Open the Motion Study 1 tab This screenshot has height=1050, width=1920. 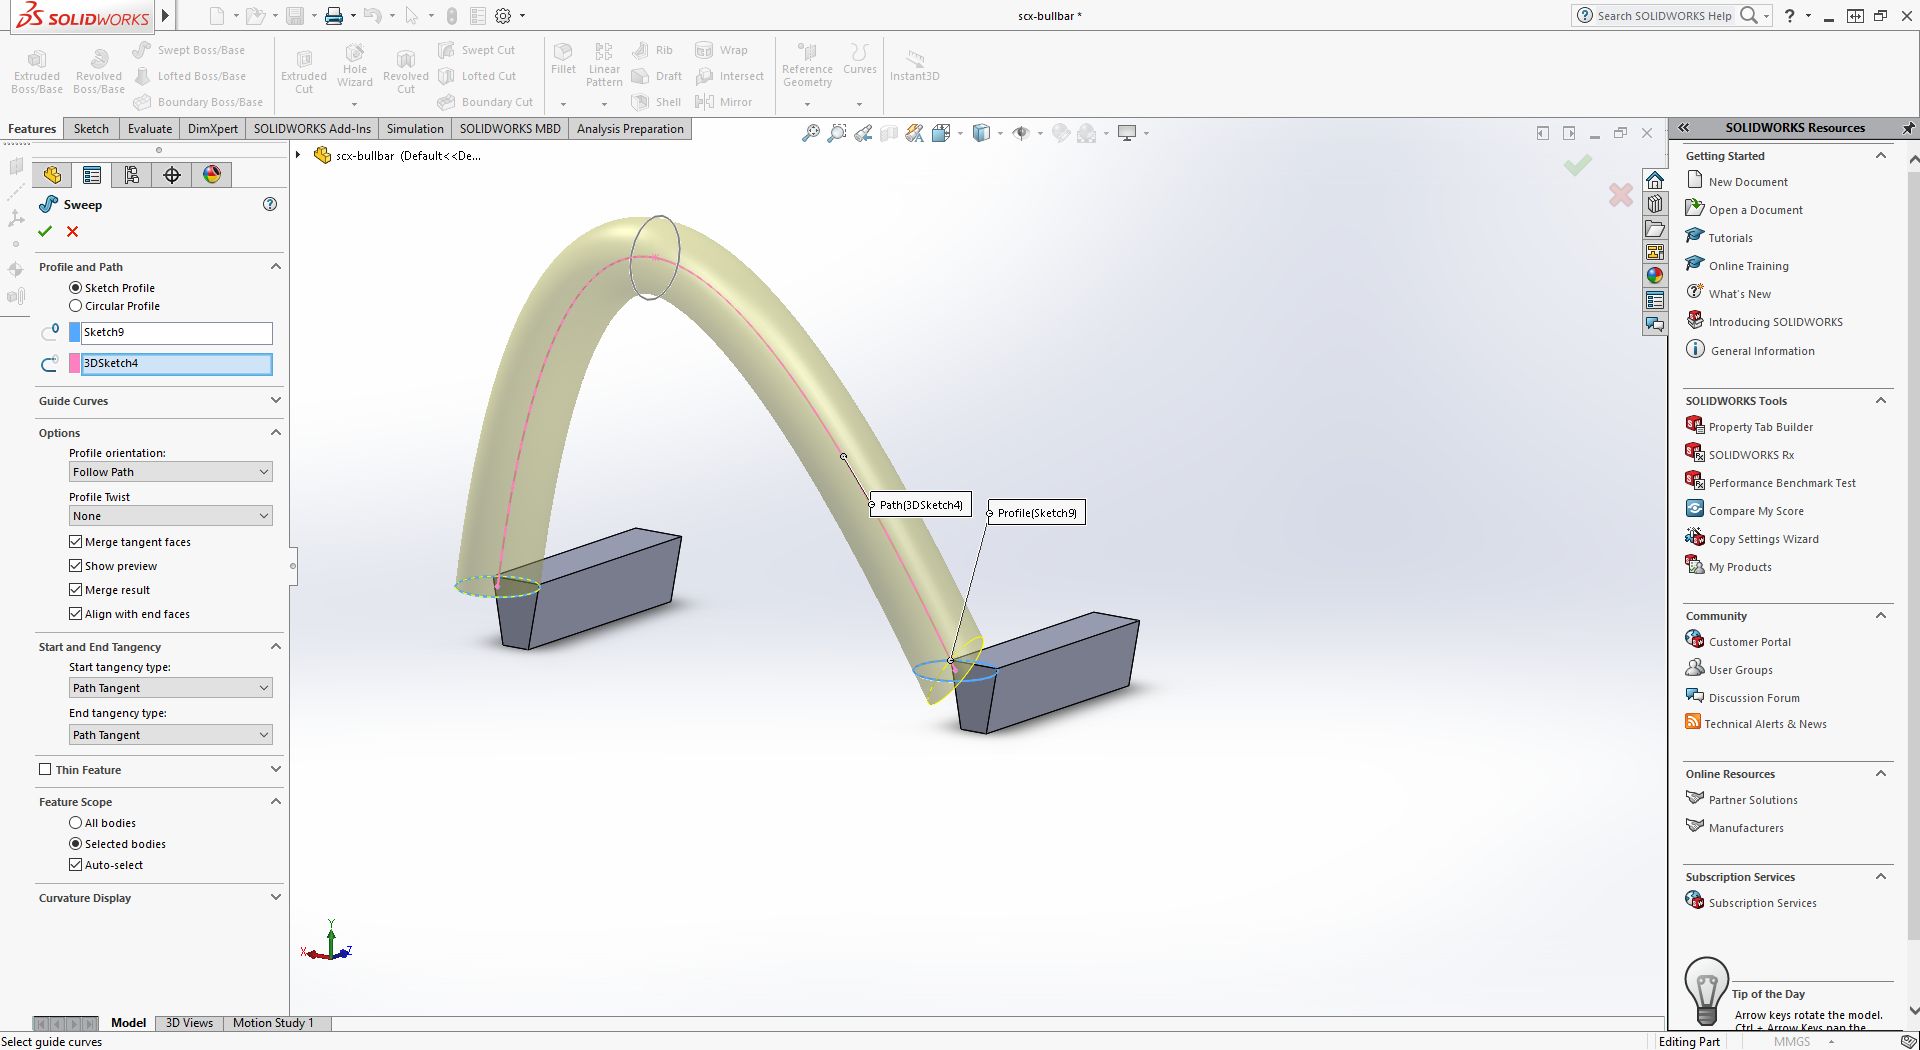click(x=274, y=1022)
